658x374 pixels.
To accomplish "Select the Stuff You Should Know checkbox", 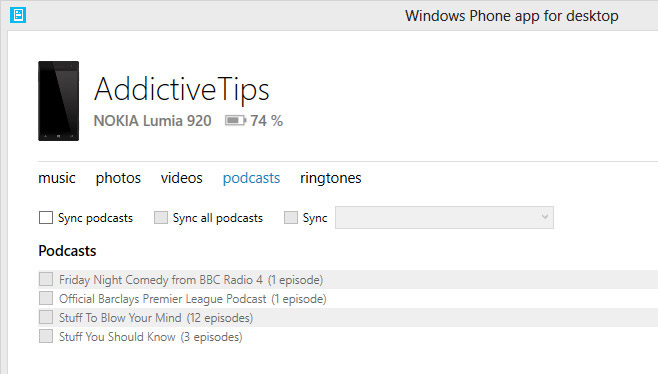I will tap(46, 336).
